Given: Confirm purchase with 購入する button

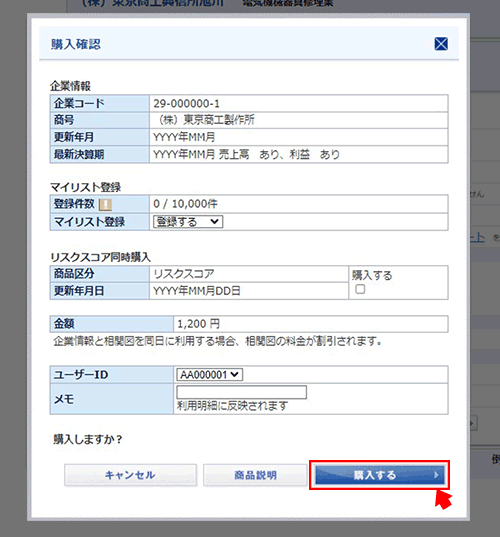Looking at the screenshot, I should [379, 475].
